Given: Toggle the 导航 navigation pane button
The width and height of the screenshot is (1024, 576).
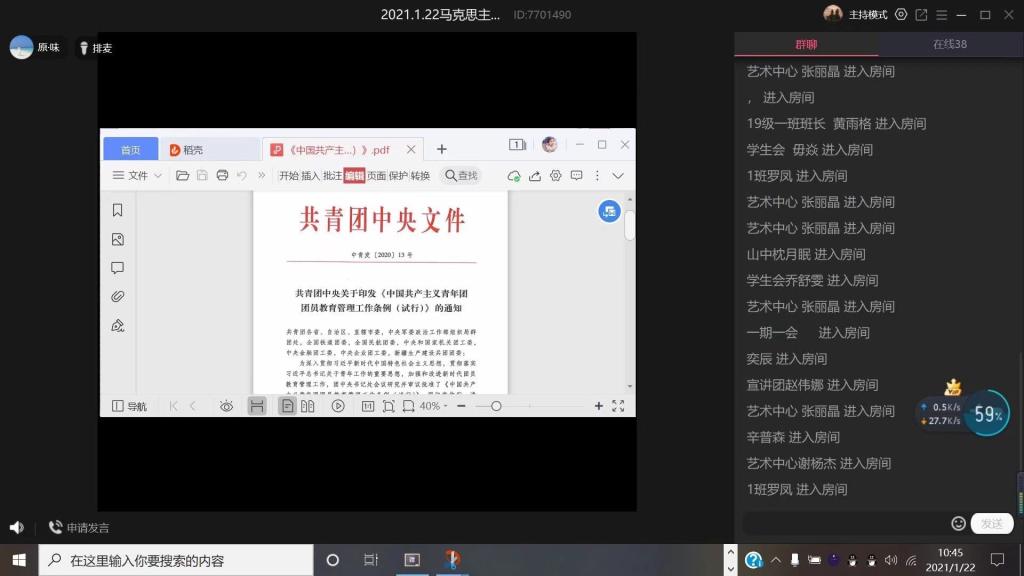Looking at the screenshot, I should [x=130, y=406].
